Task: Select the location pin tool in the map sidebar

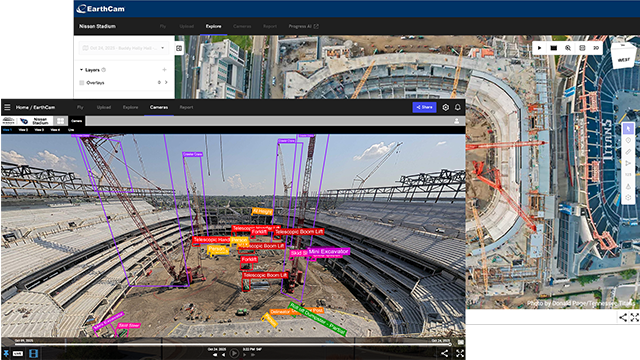Action: [628, 140]
